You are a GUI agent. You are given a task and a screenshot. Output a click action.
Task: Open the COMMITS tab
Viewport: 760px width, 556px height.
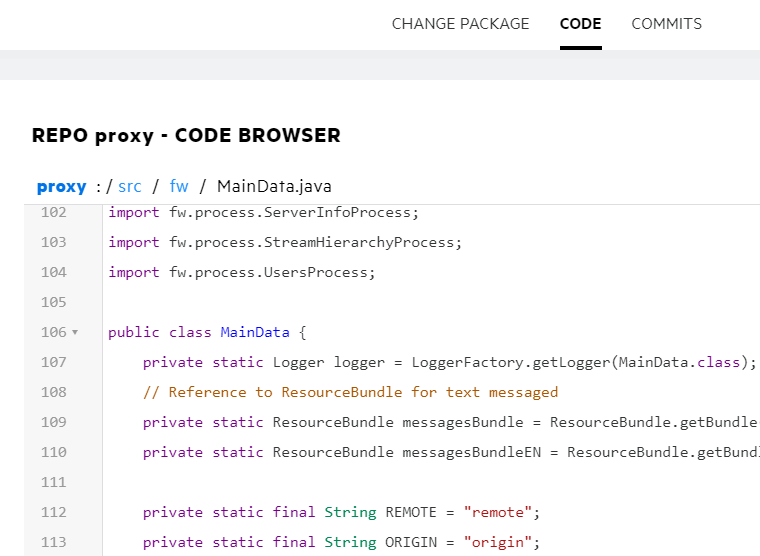666,24
